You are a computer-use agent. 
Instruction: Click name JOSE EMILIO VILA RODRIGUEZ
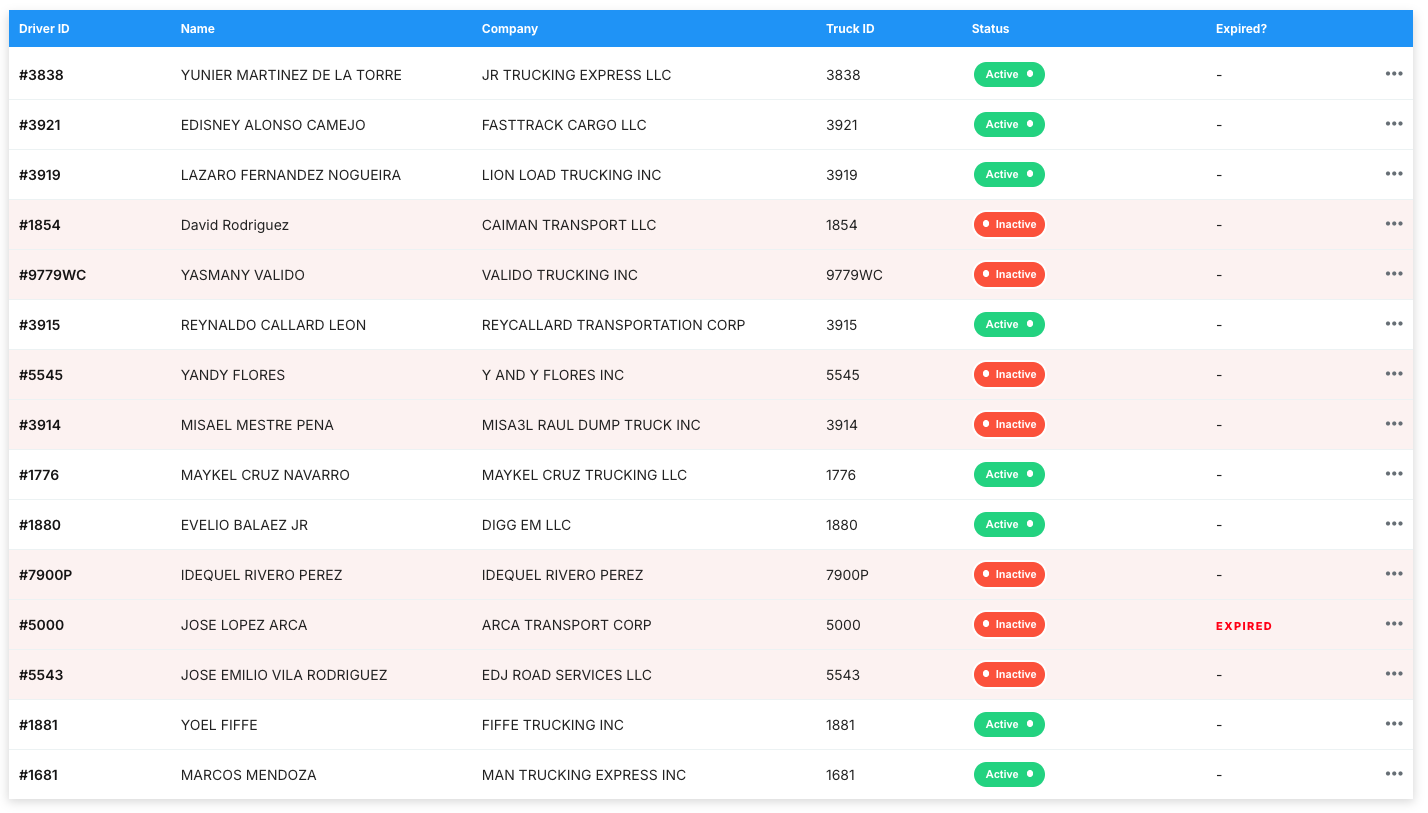[x=284, y=675]
